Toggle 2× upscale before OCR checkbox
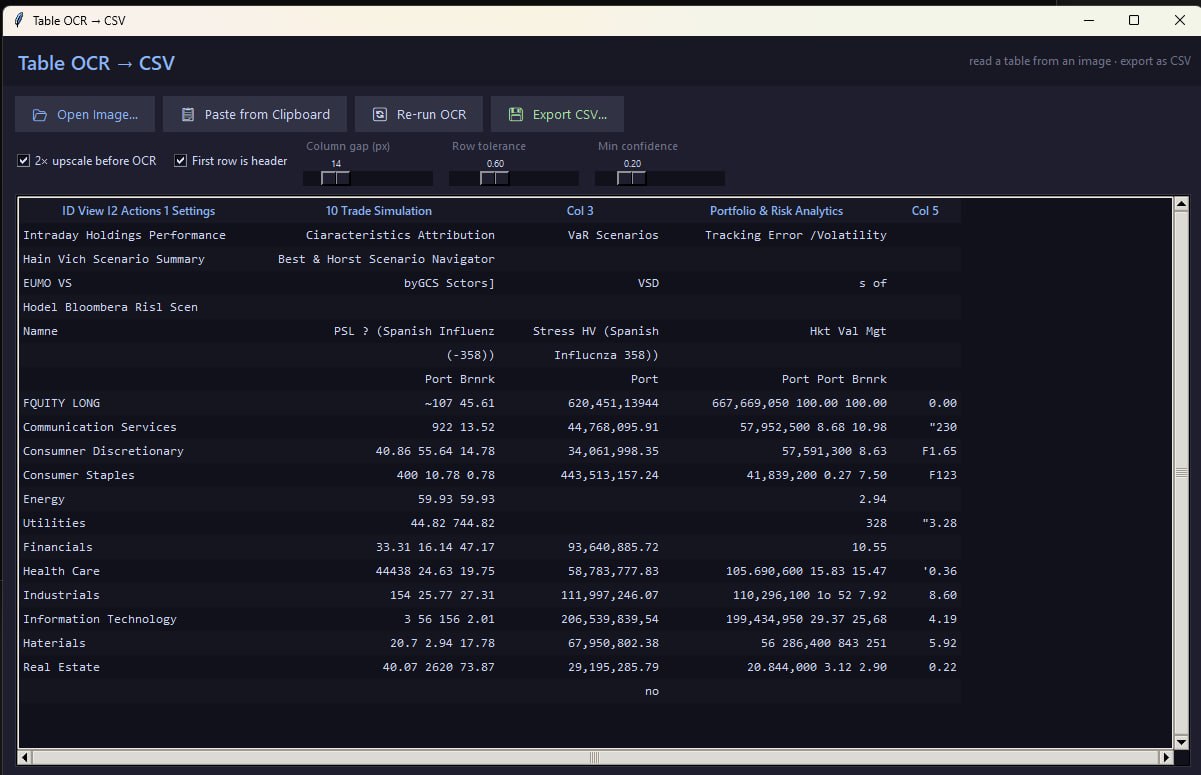Image resolution: width=1201 pixels, height=775 pixels. (24, 161)
